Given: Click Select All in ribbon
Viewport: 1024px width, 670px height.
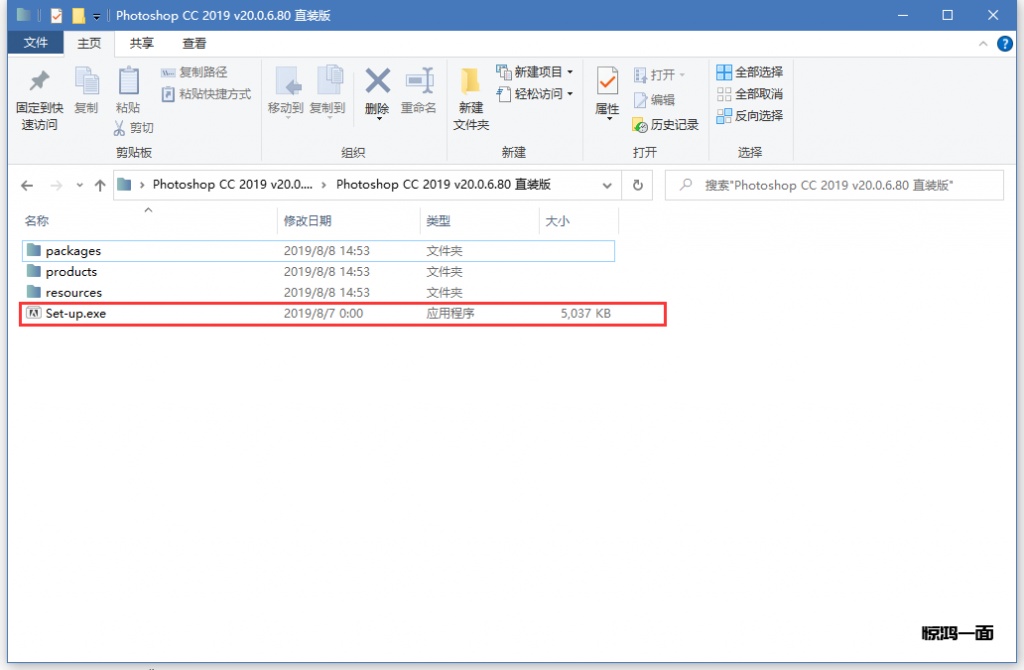Looking at the screenshot, I should pyautogui.click(x=749, y=72).
